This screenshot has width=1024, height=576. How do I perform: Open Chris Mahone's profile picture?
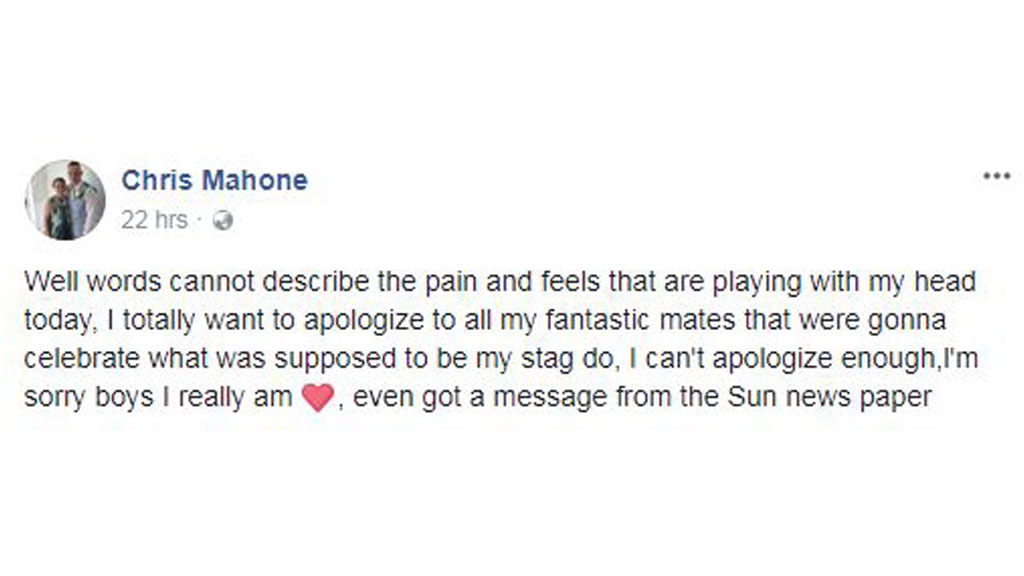click(x=65, y=200)
